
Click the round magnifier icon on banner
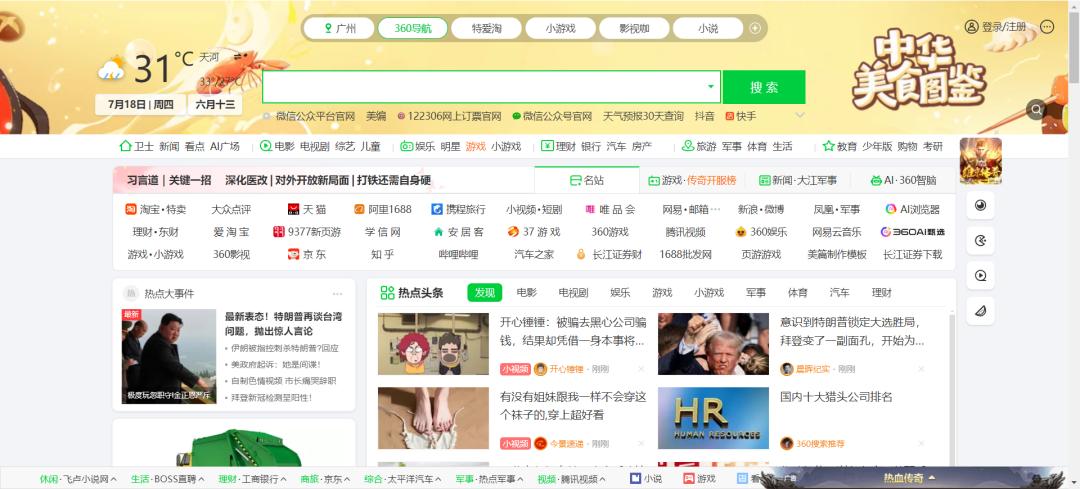pos(1036,110)
